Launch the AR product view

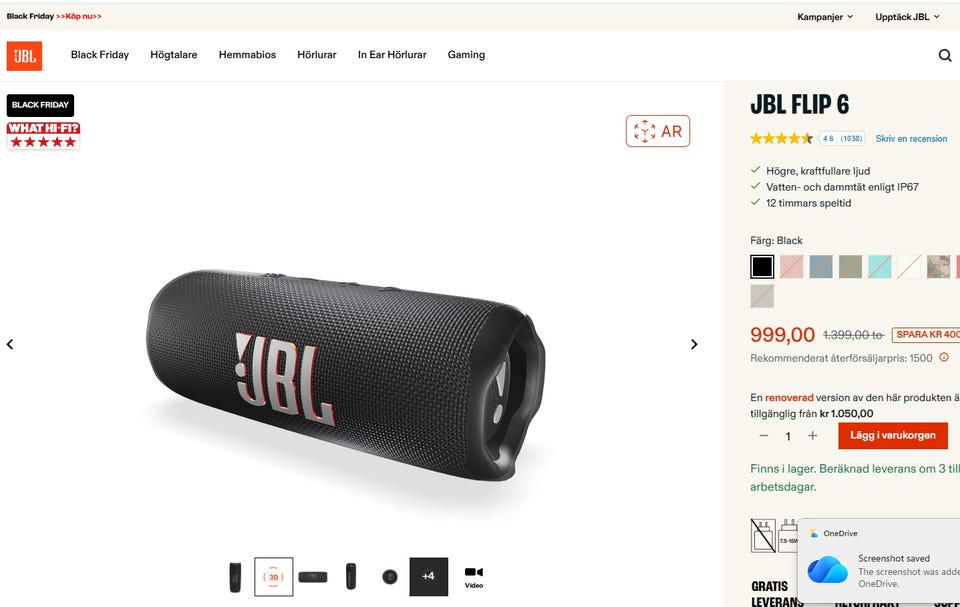pyautogui.click(x=658, y=131)
